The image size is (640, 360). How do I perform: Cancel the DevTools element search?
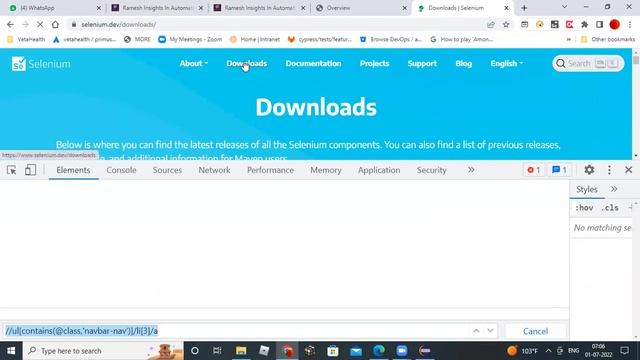(536, 331)
